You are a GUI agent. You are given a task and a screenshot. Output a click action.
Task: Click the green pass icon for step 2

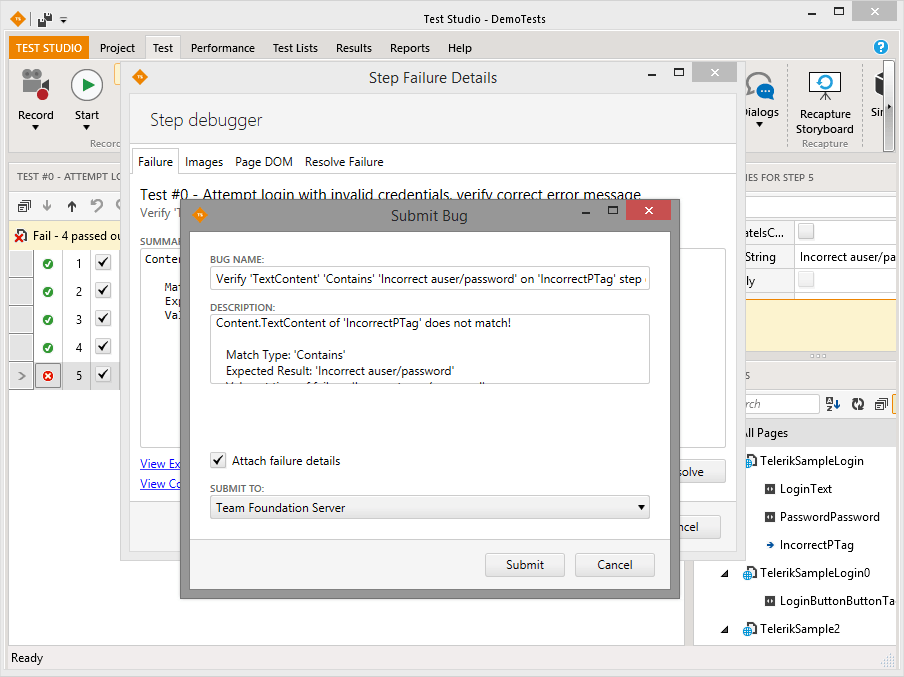click(48, 292)
